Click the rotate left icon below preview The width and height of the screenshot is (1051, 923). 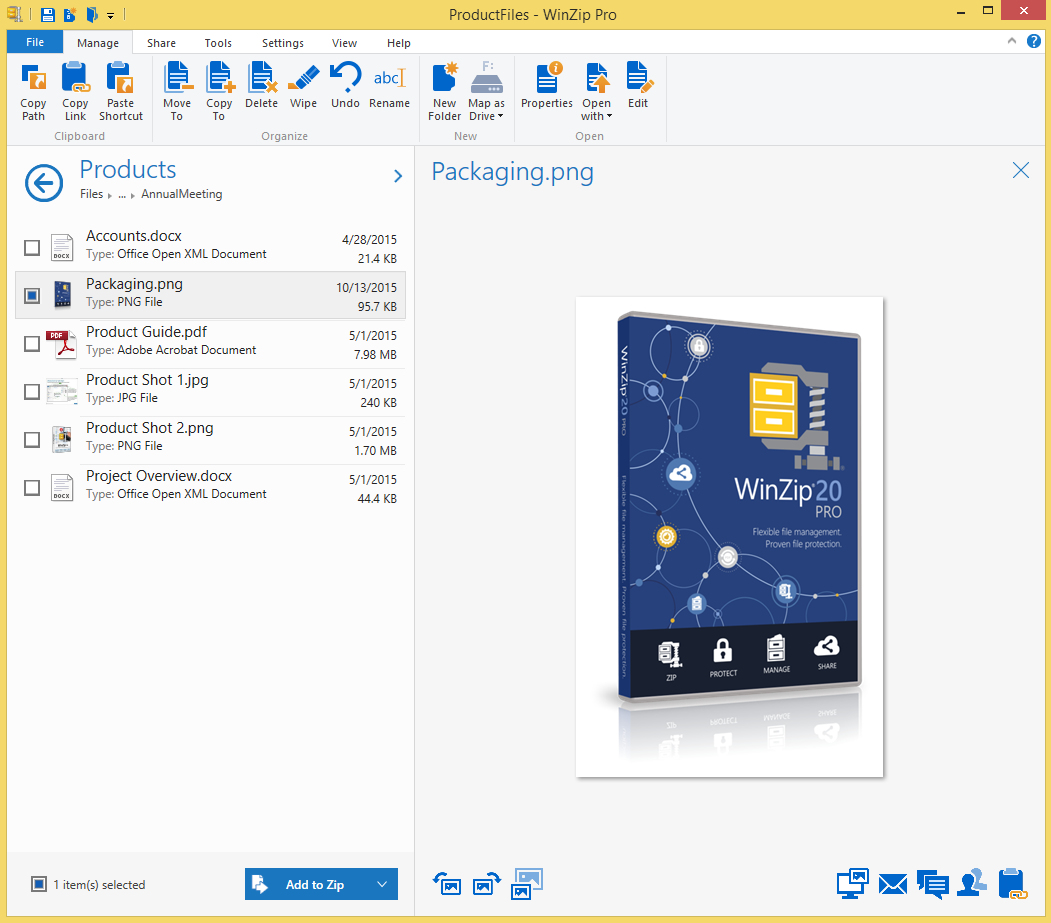point(446,884)
